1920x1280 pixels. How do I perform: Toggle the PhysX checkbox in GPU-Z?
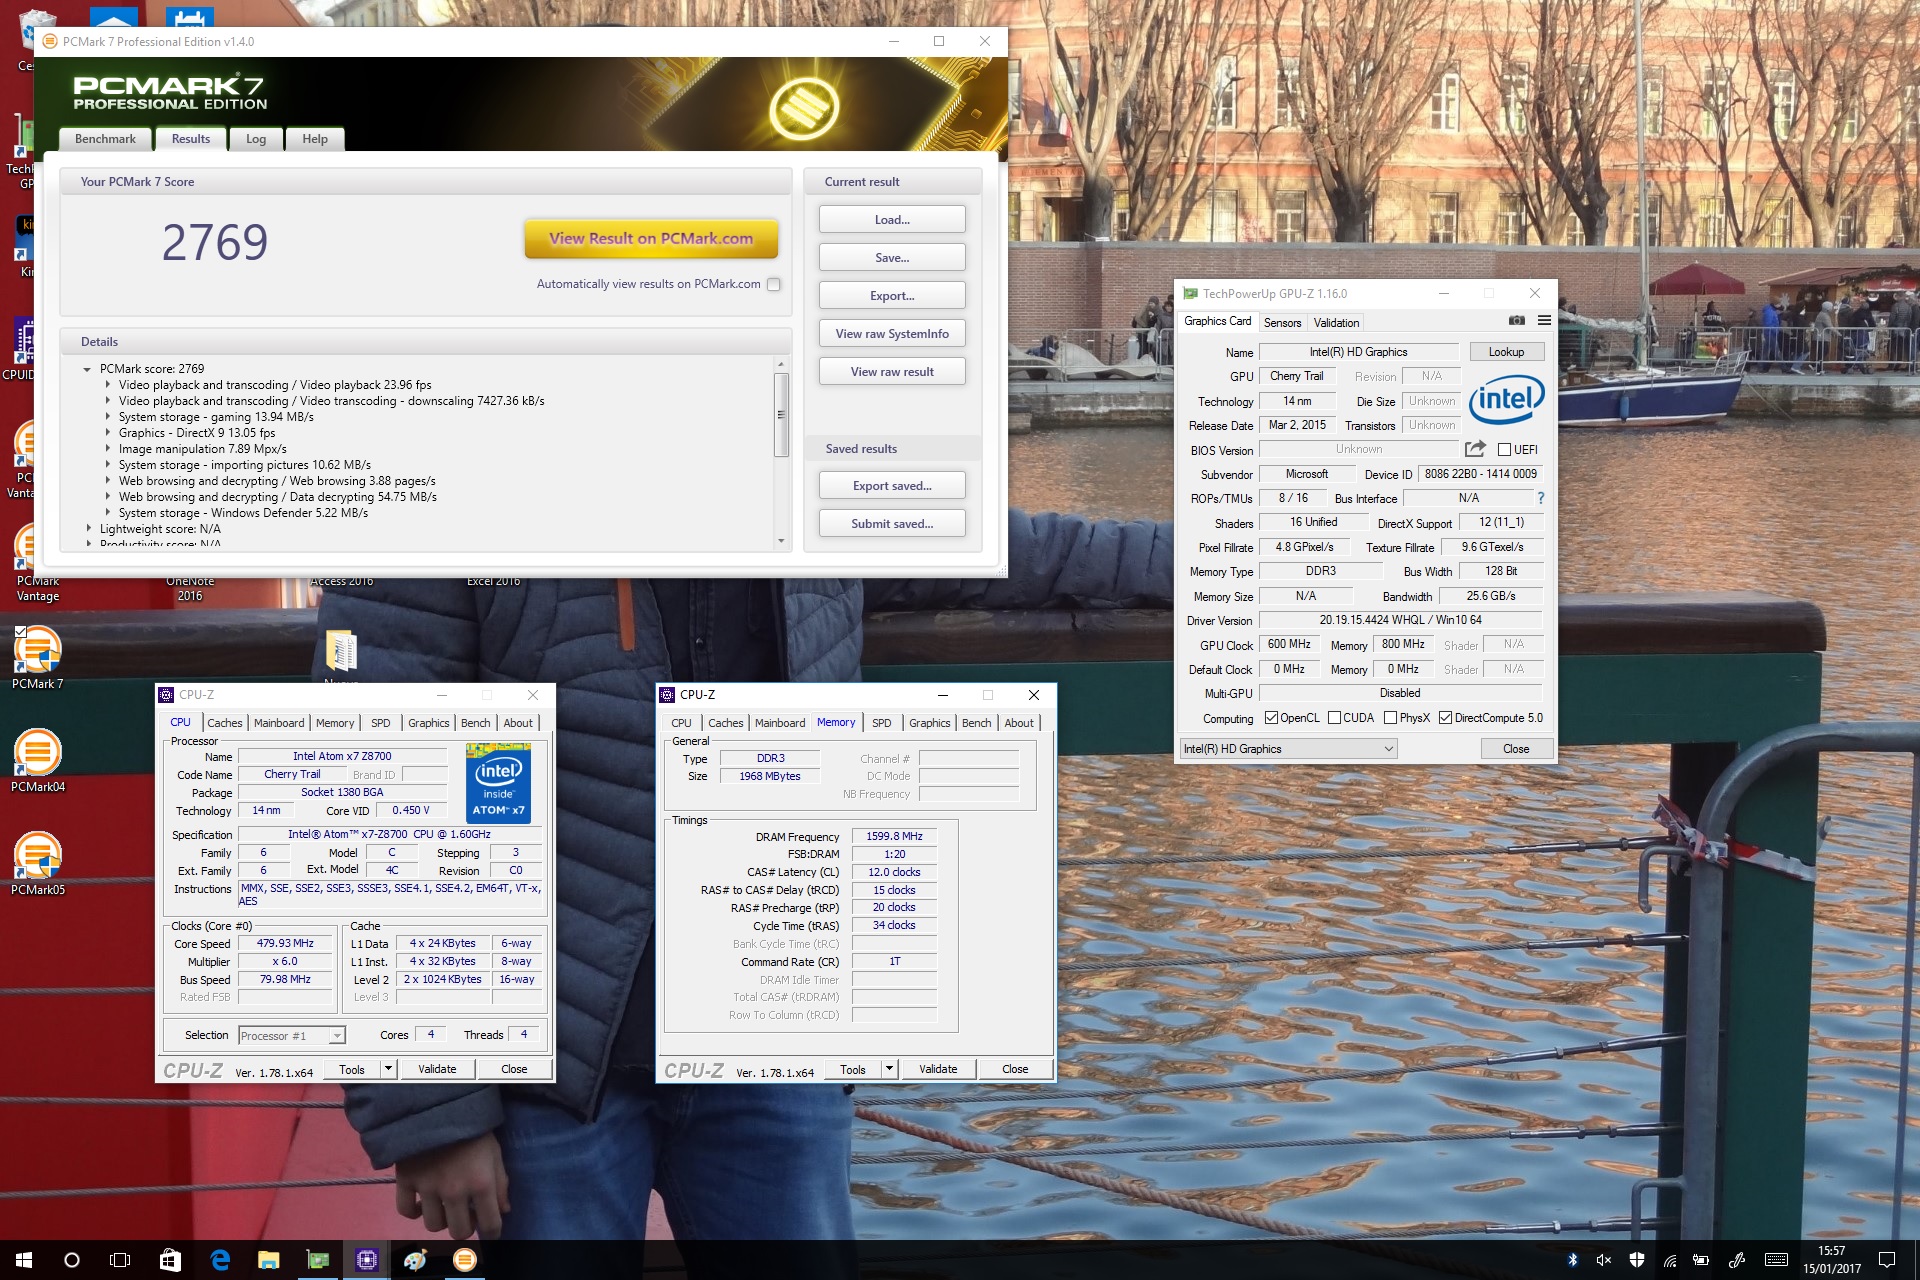coord(1390,718)
